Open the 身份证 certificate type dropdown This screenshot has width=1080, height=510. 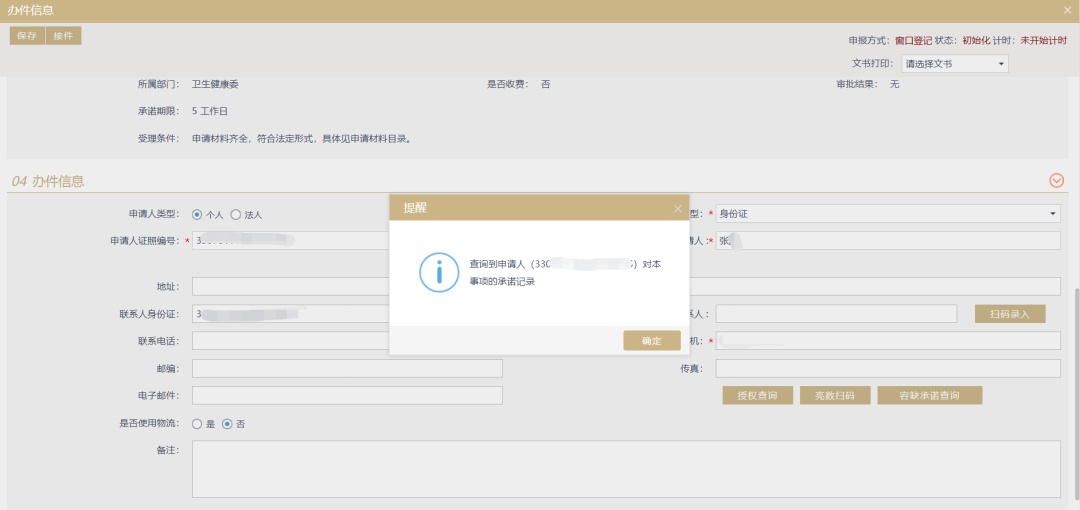pos(887,213)
